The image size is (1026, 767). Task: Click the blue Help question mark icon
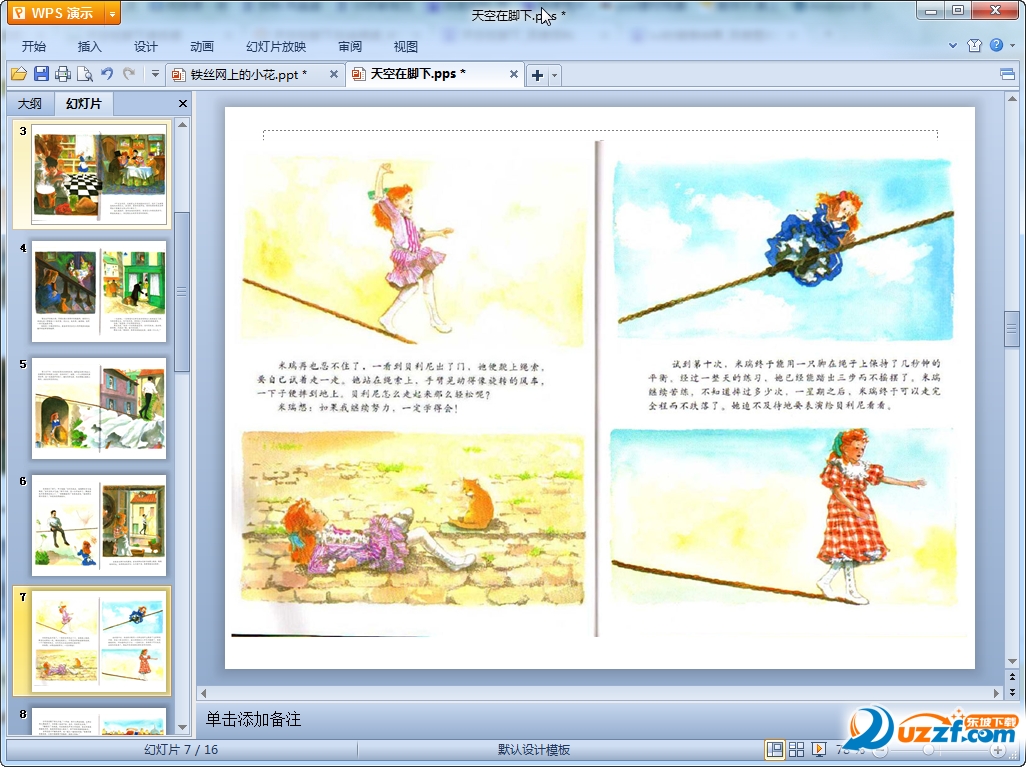997,45
